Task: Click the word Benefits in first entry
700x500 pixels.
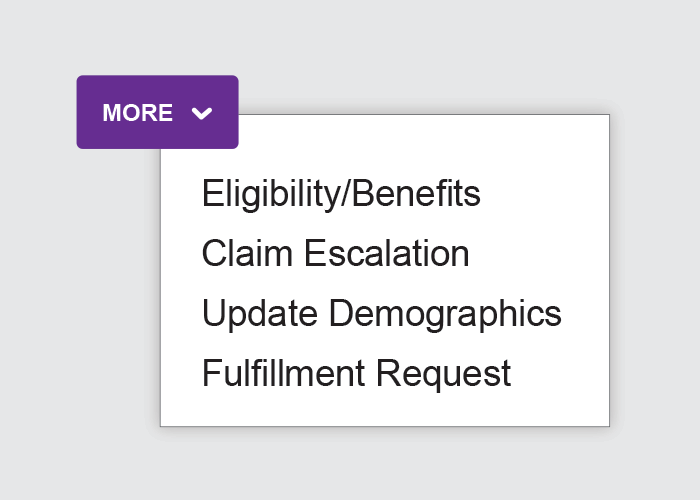Action: click(416, 193)
